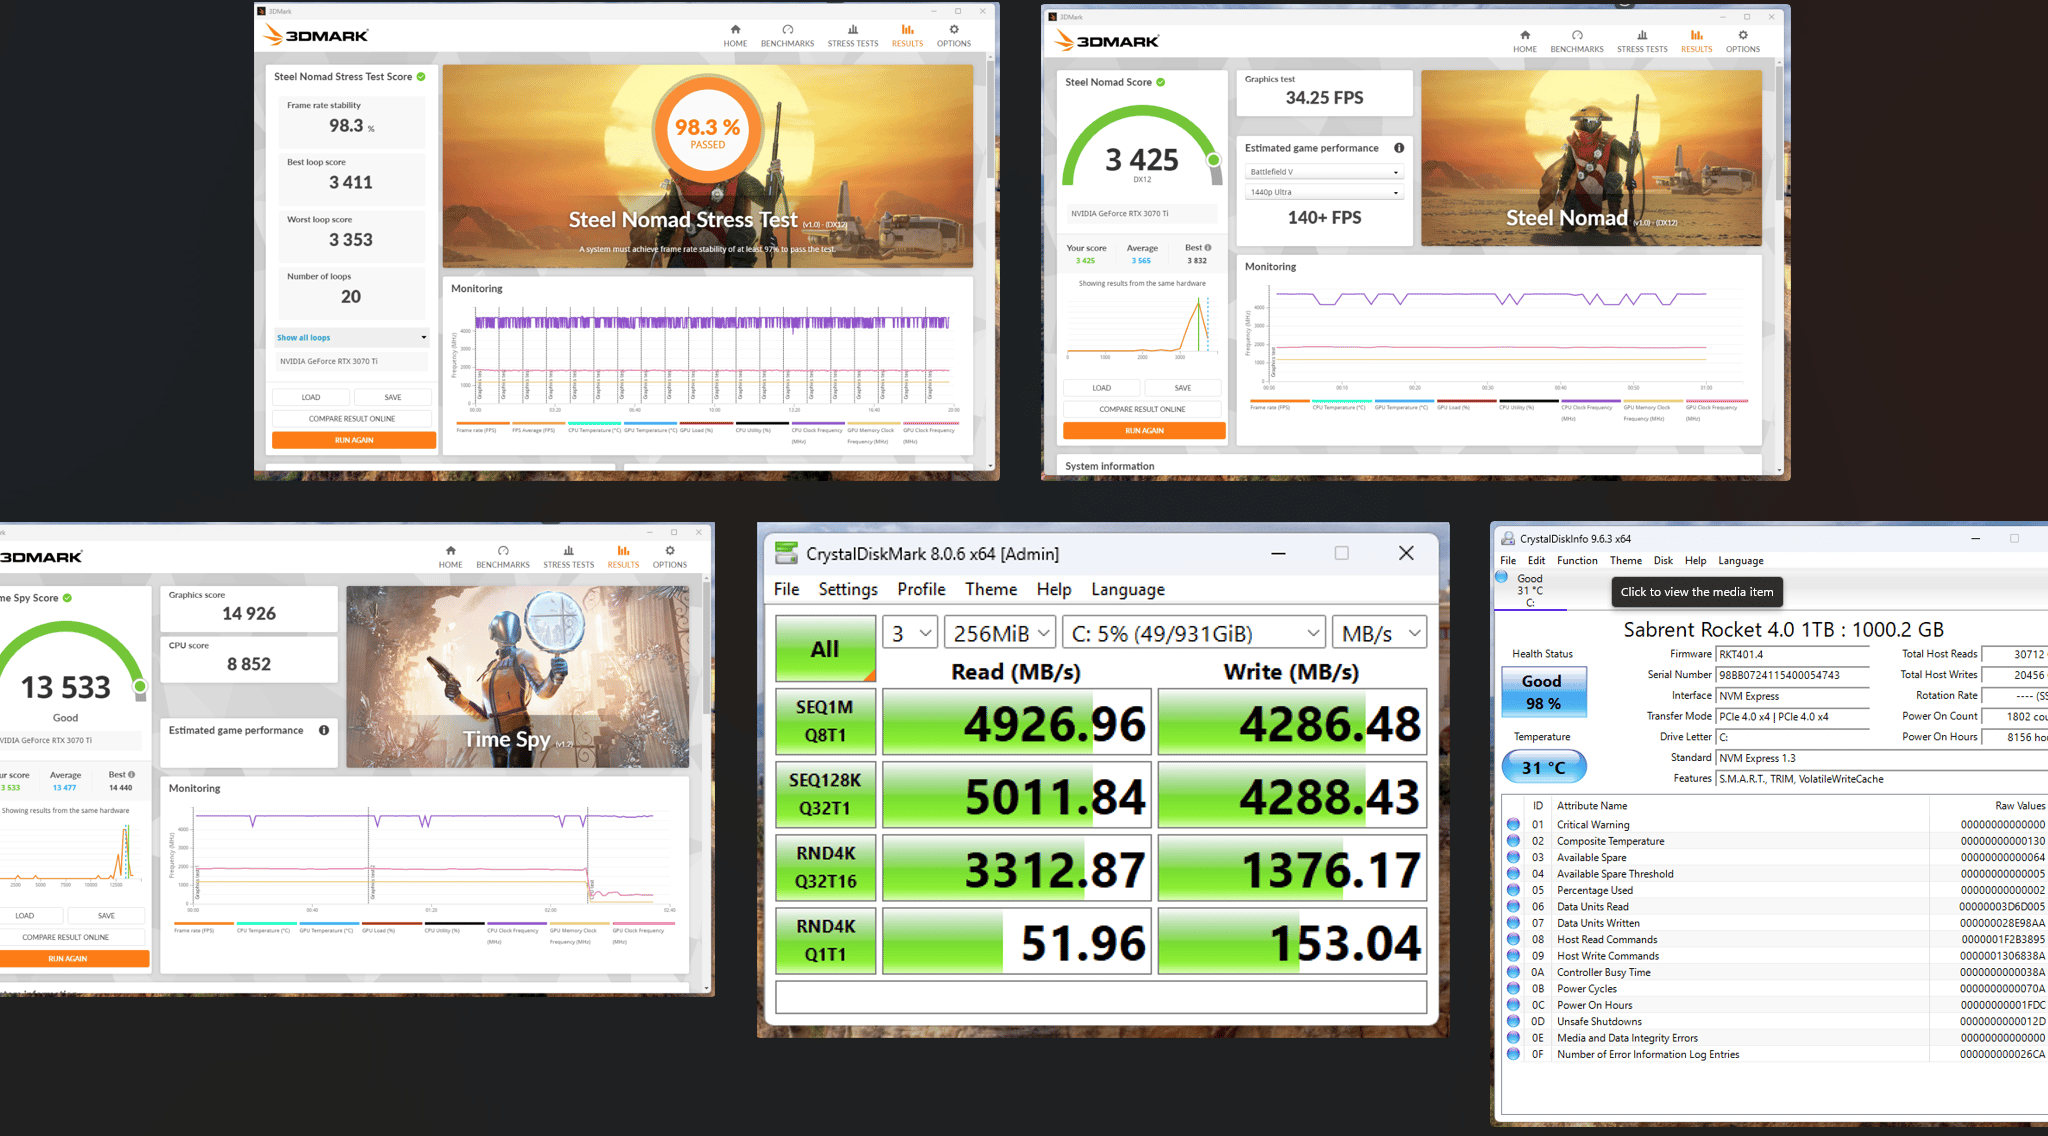Run the RND4K Q1T1 test
This screenshot has width=2048, height=1136.
tap(826, 940)
